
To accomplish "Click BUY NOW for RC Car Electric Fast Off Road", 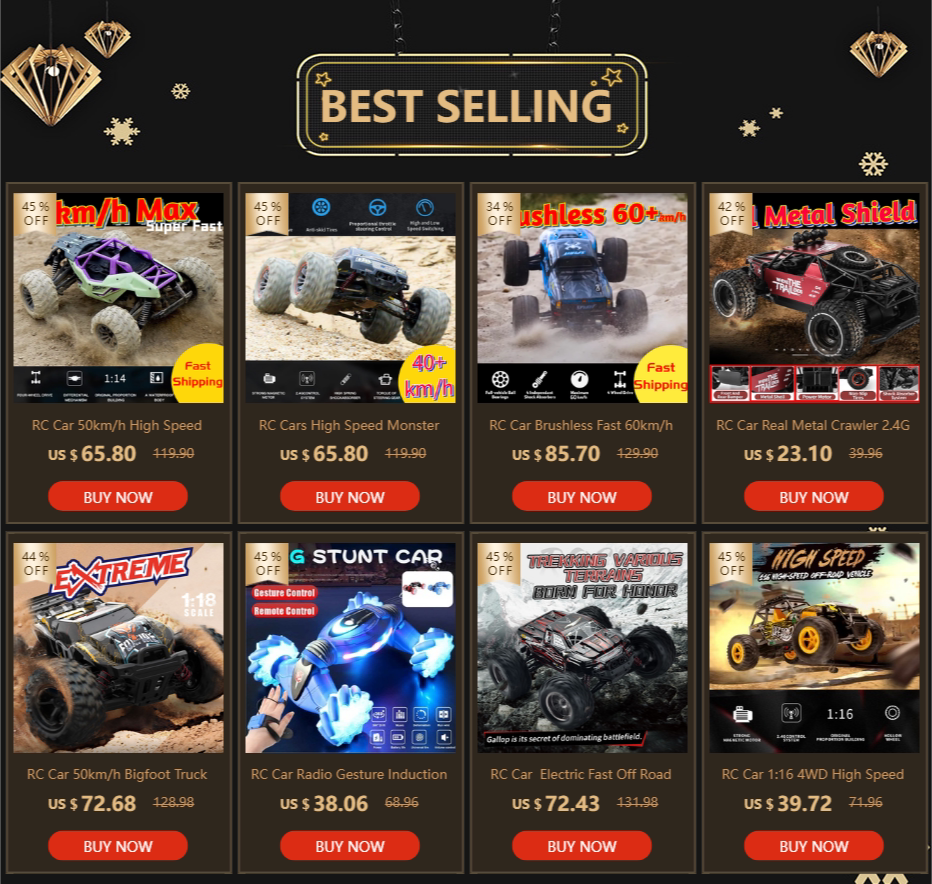I will 581,845.
